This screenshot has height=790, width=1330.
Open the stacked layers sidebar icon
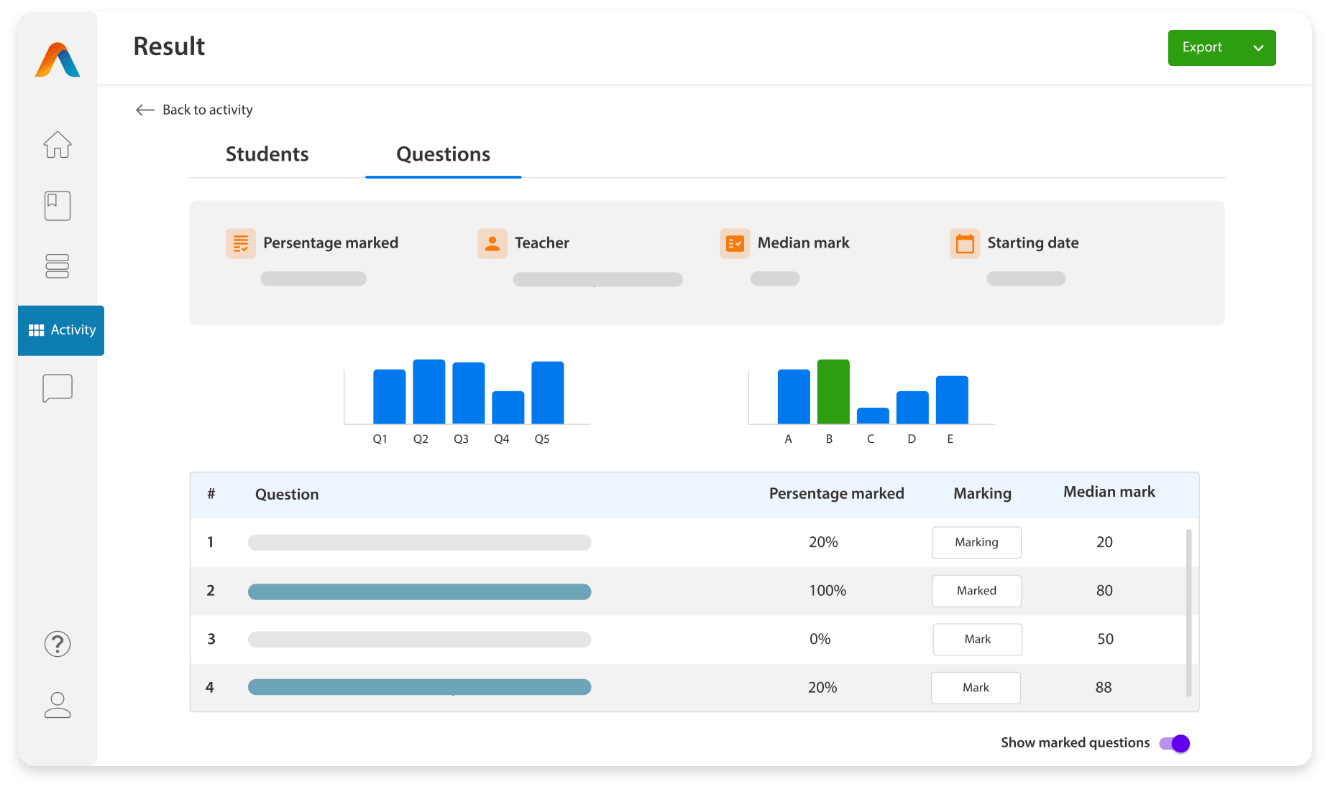pos(57,266)
